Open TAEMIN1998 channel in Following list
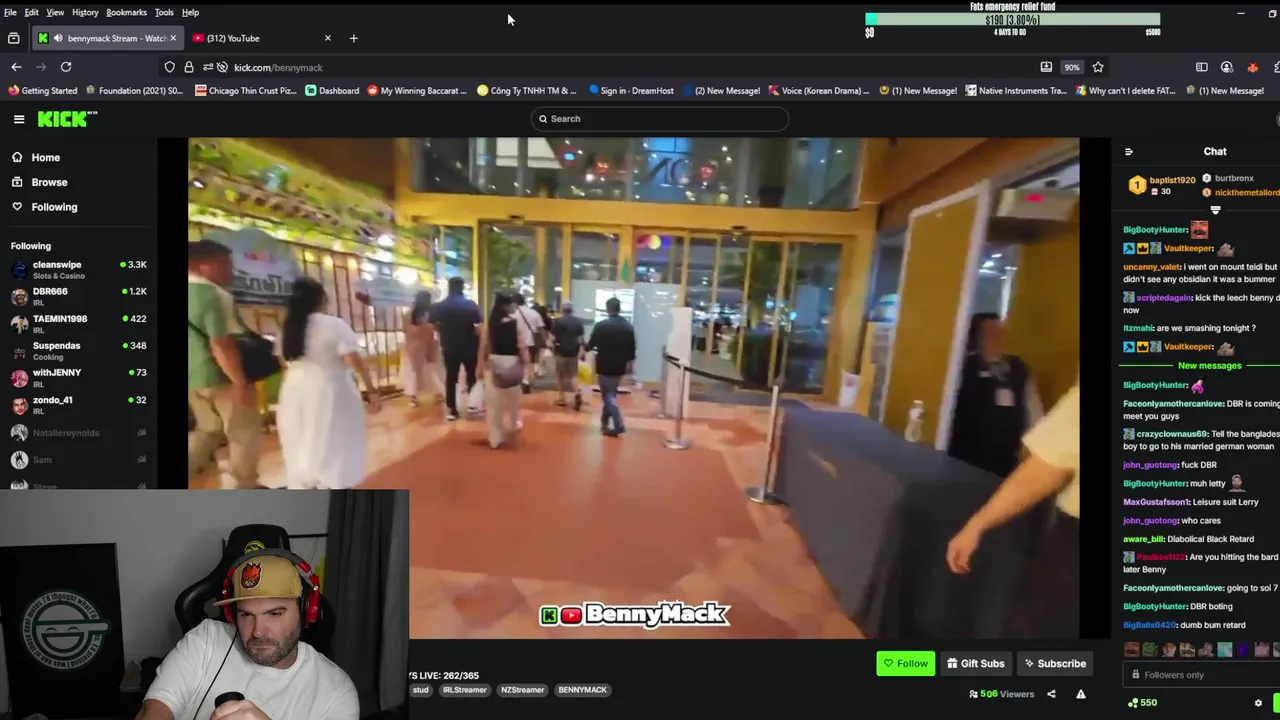Viewport: 1280px width, 720px height. [78, 323]
